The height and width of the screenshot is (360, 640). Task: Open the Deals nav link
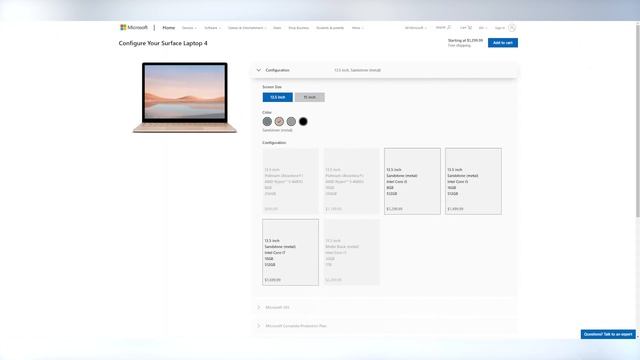277,28
